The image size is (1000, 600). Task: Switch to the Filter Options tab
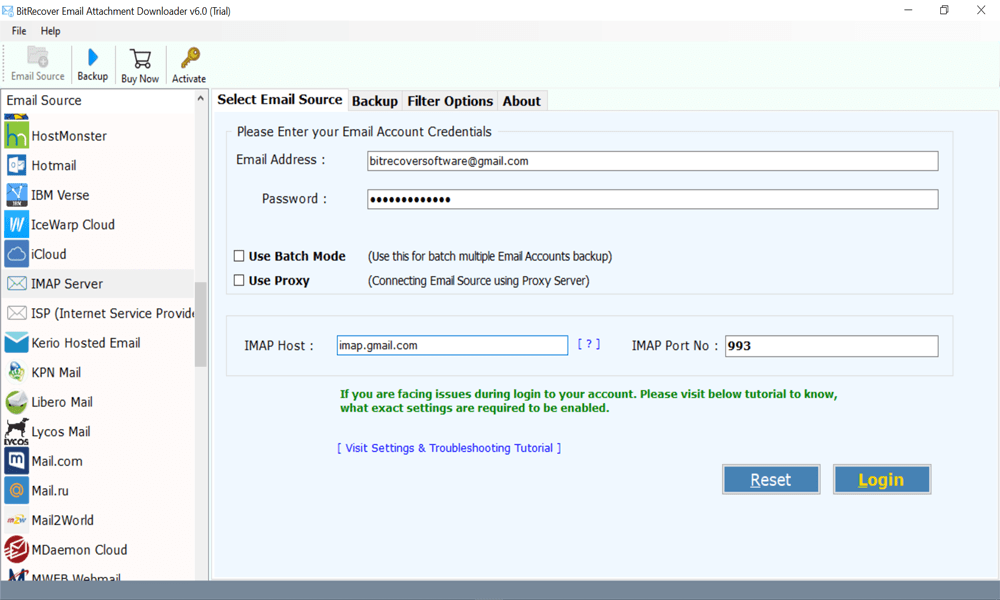click(450, 101)
